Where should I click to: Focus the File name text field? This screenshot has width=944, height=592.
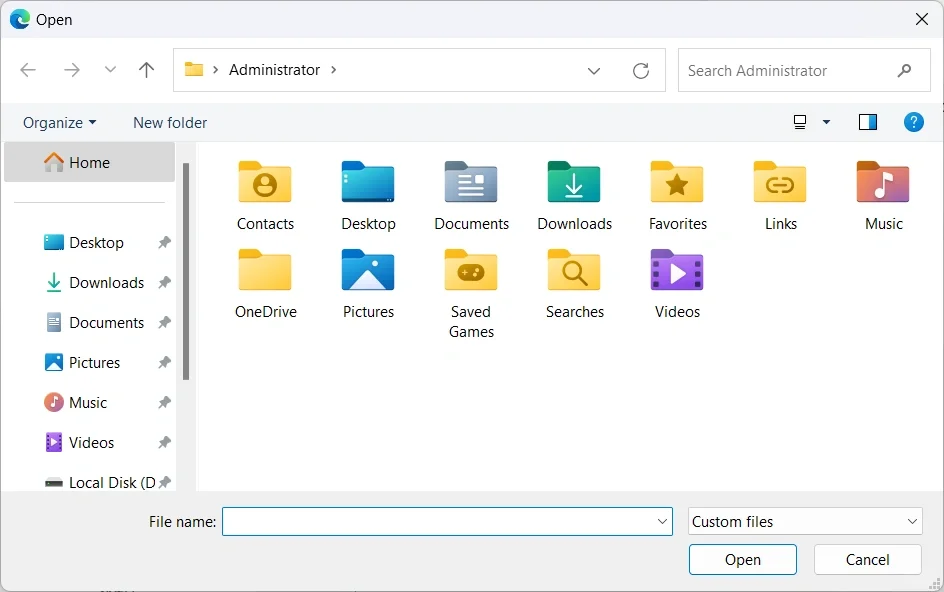click(447, 522)
